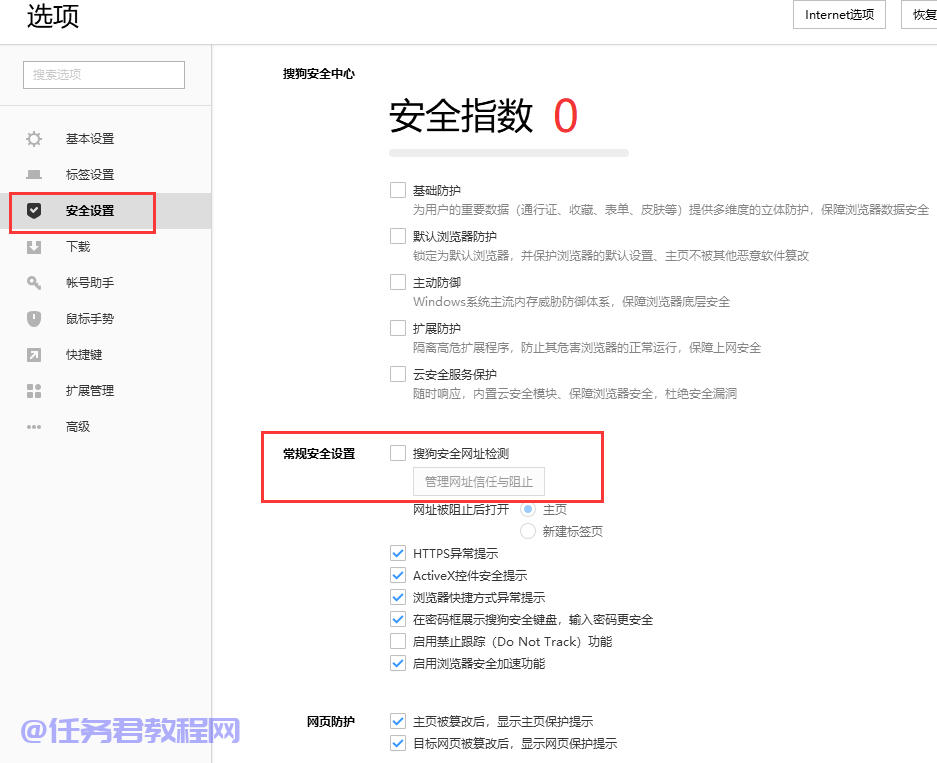Click the Internet选项 button
Viewport: 937px width, 763px height.
(839, 14)
